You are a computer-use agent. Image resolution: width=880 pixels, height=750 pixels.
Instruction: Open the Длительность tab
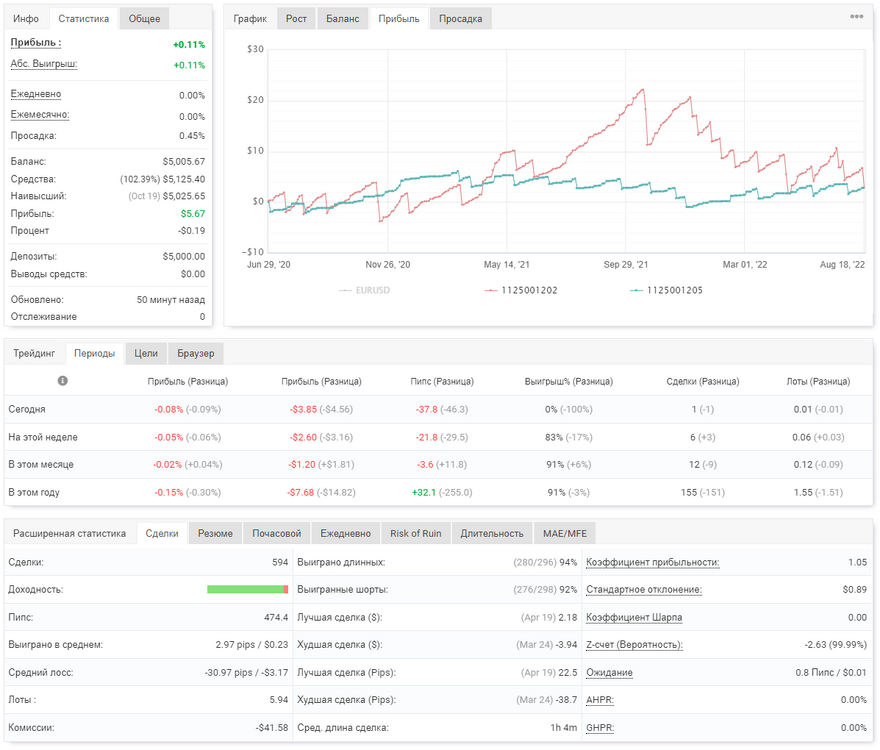pyautogui.click(x=492, y=533)
